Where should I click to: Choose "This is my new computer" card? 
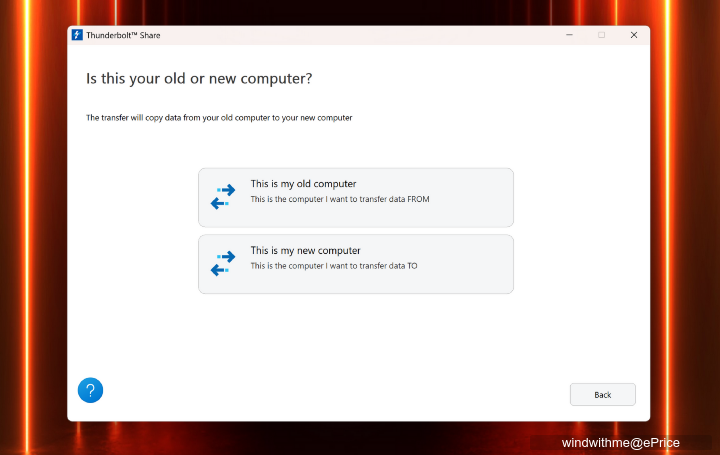(356, 264)
